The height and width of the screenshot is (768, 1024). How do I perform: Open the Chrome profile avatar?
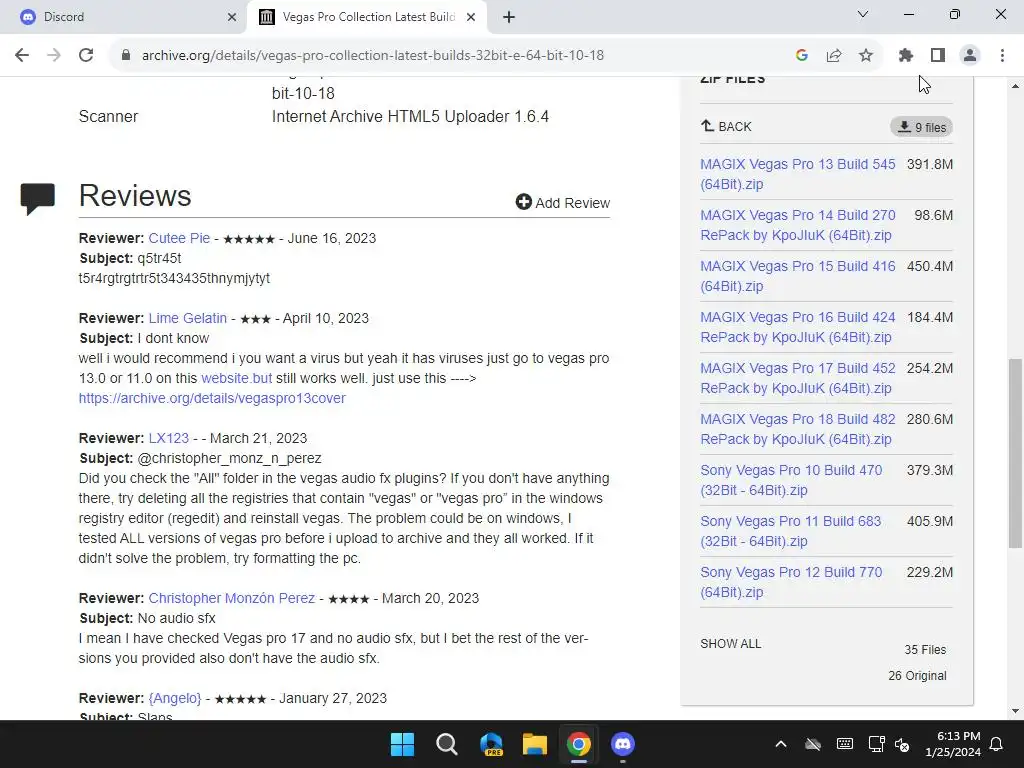click(x=970, y=55)
